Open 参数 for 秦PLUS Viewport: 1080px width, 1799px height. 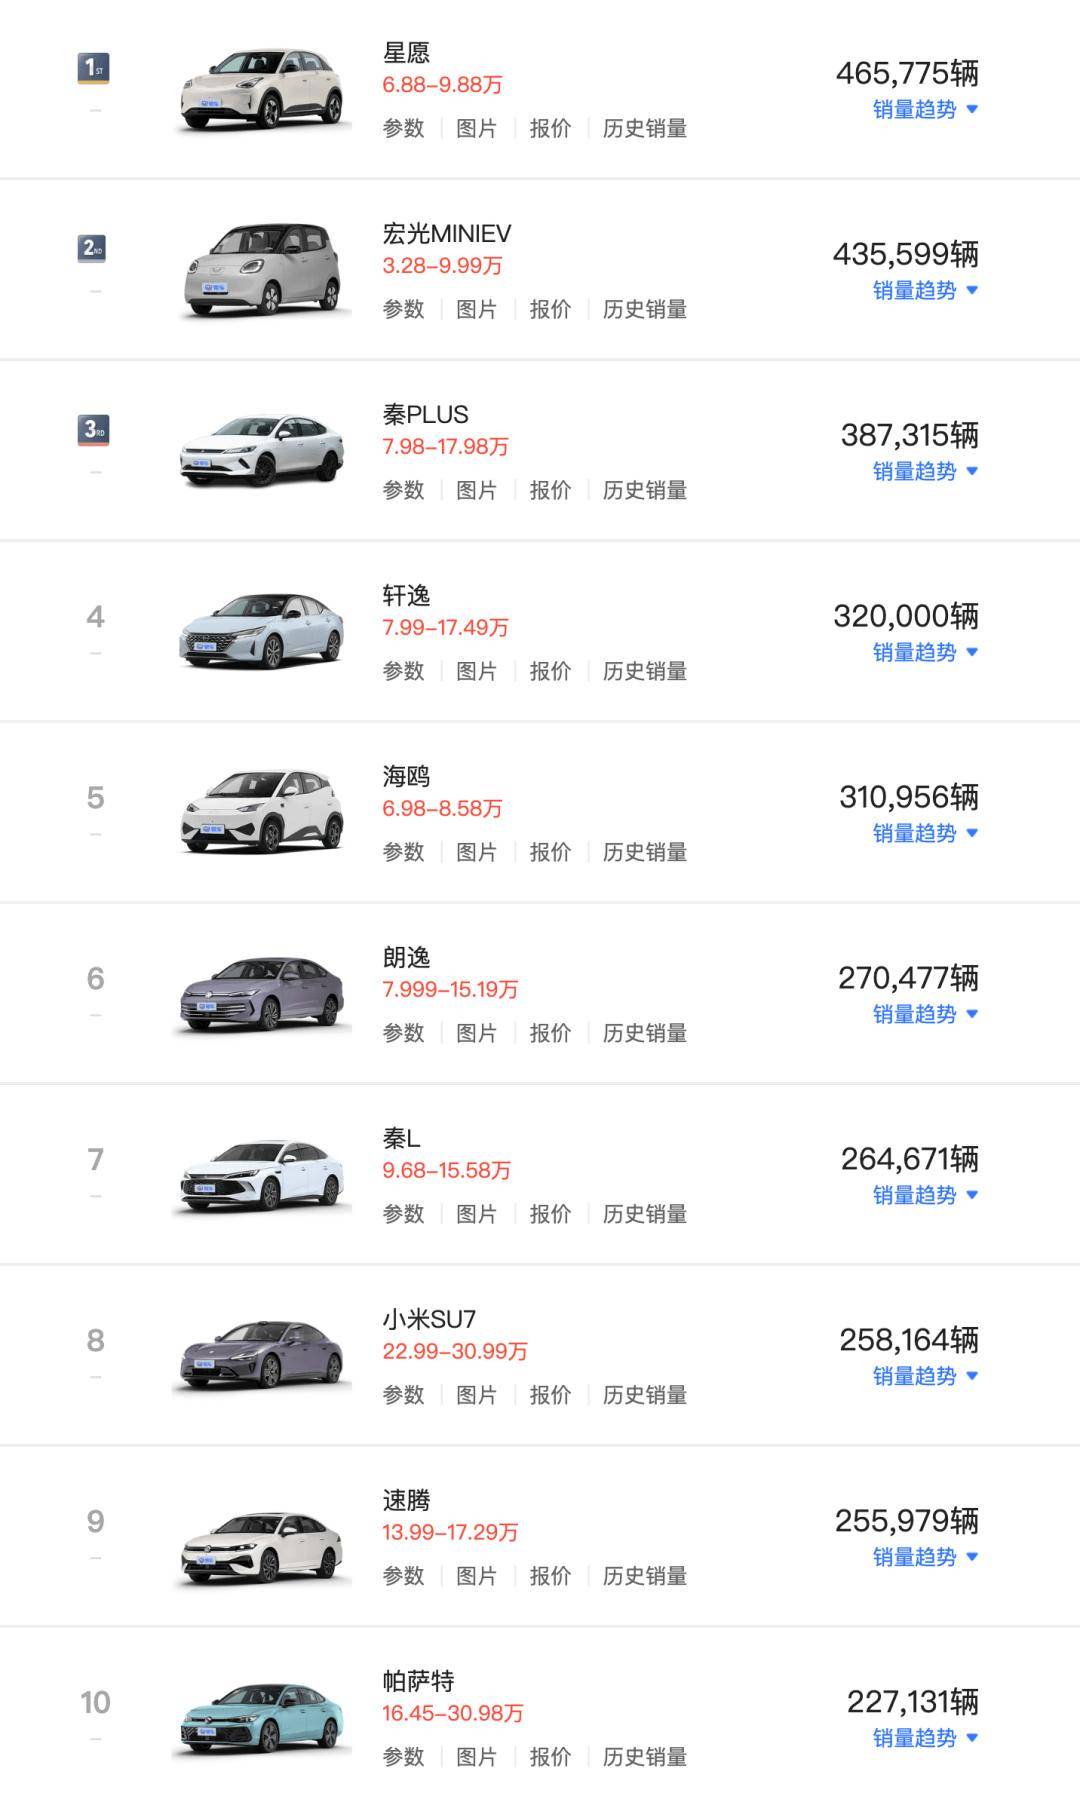pyautogui.click(x=403, y=491)
